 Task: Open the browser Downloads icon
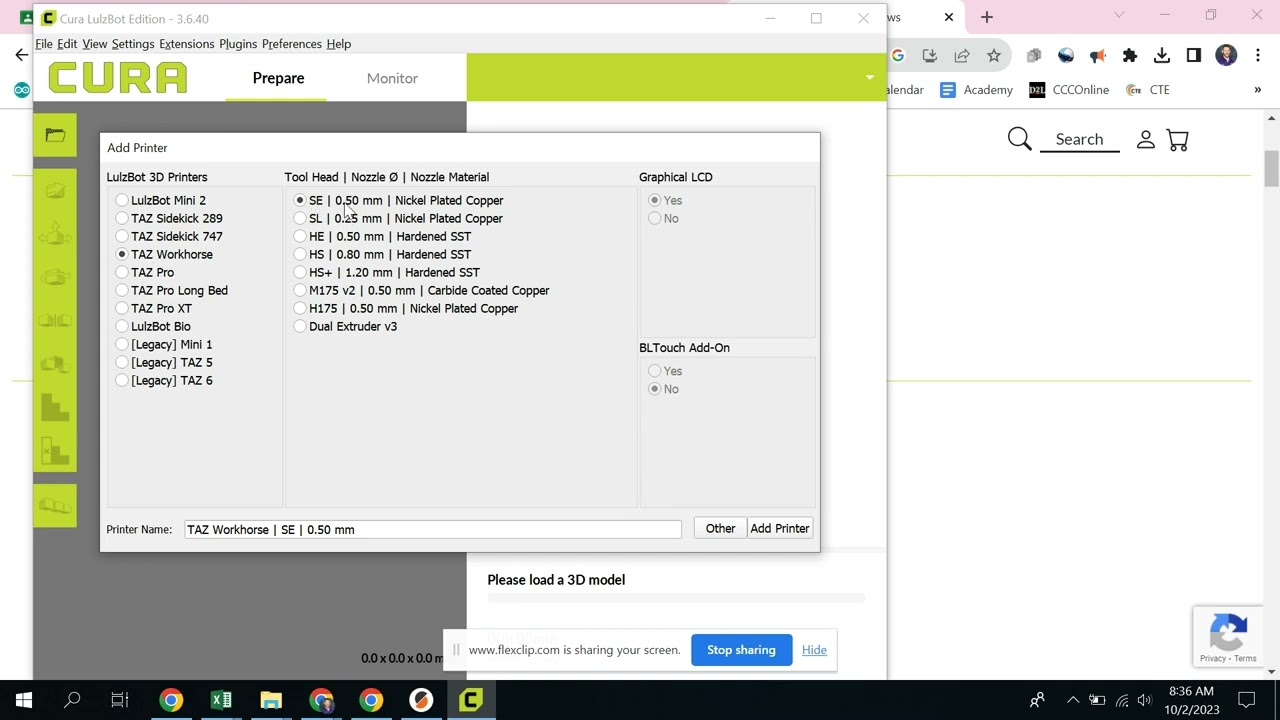1162,56
